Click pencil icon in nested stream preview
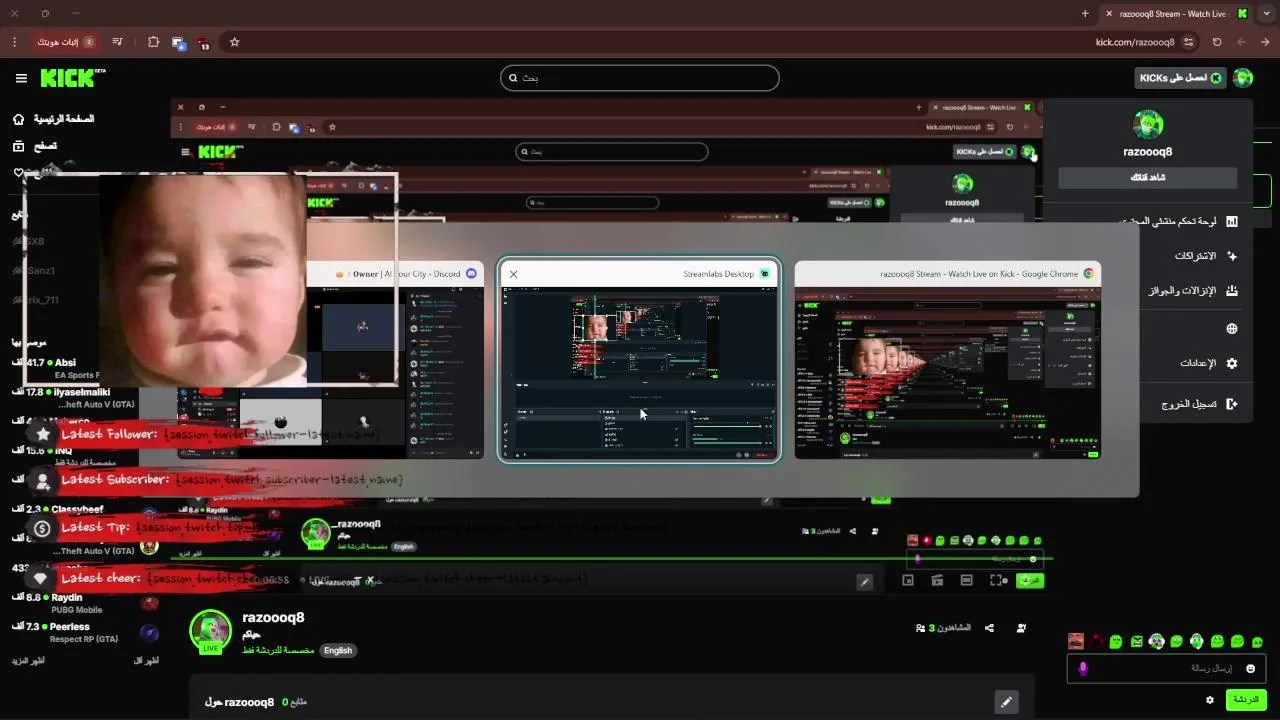 pos(865,581)
